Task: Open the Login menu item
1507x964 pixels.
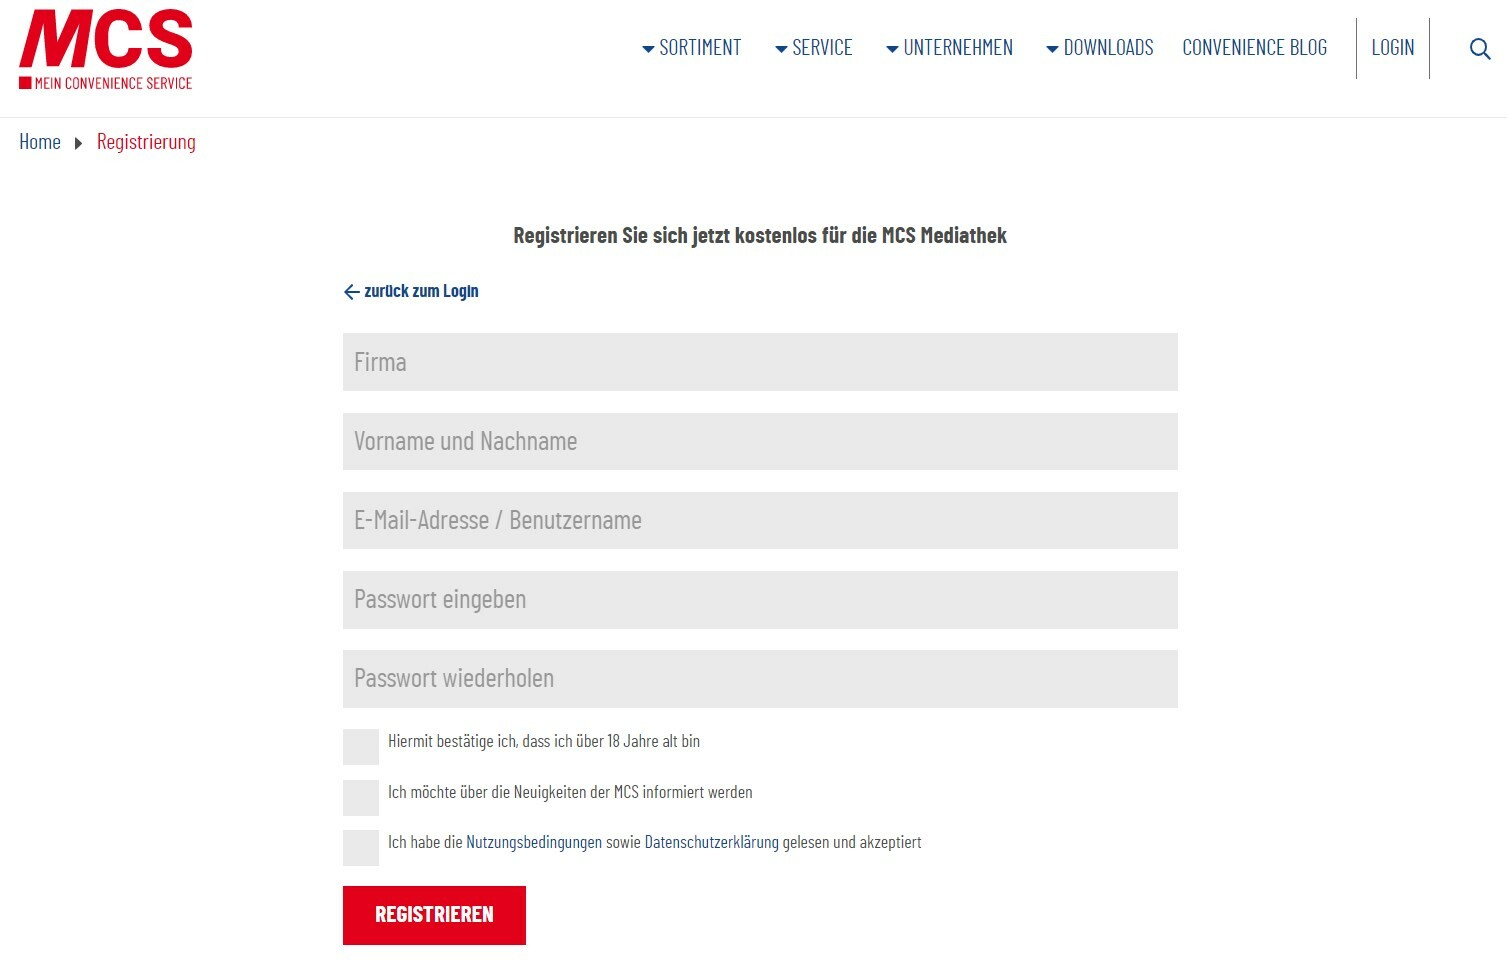Action: [x=1393, y=48]
